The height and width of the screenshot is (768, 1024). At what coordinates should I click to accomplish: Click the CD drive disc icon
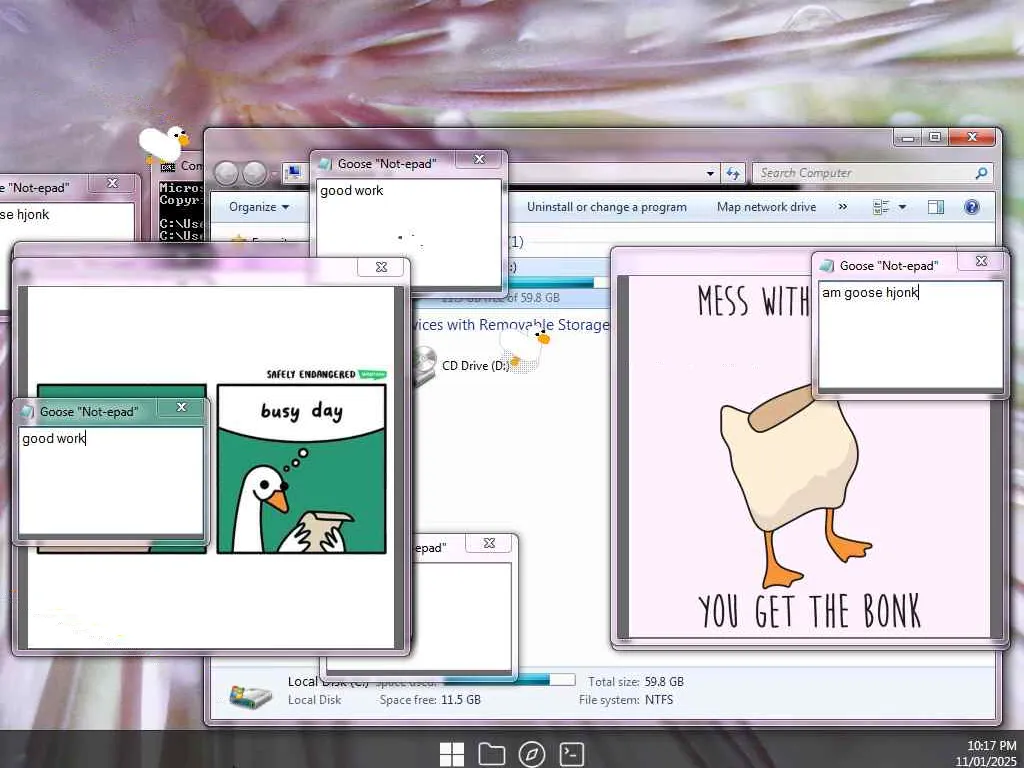(x=425, y=366)
